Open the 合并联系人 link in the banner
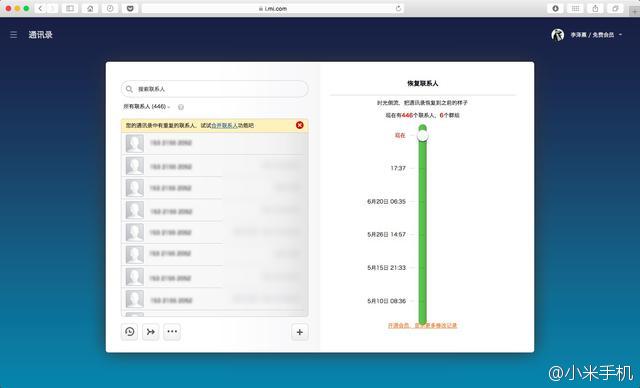This screenshot has height=388, width=640. [224, 125]
